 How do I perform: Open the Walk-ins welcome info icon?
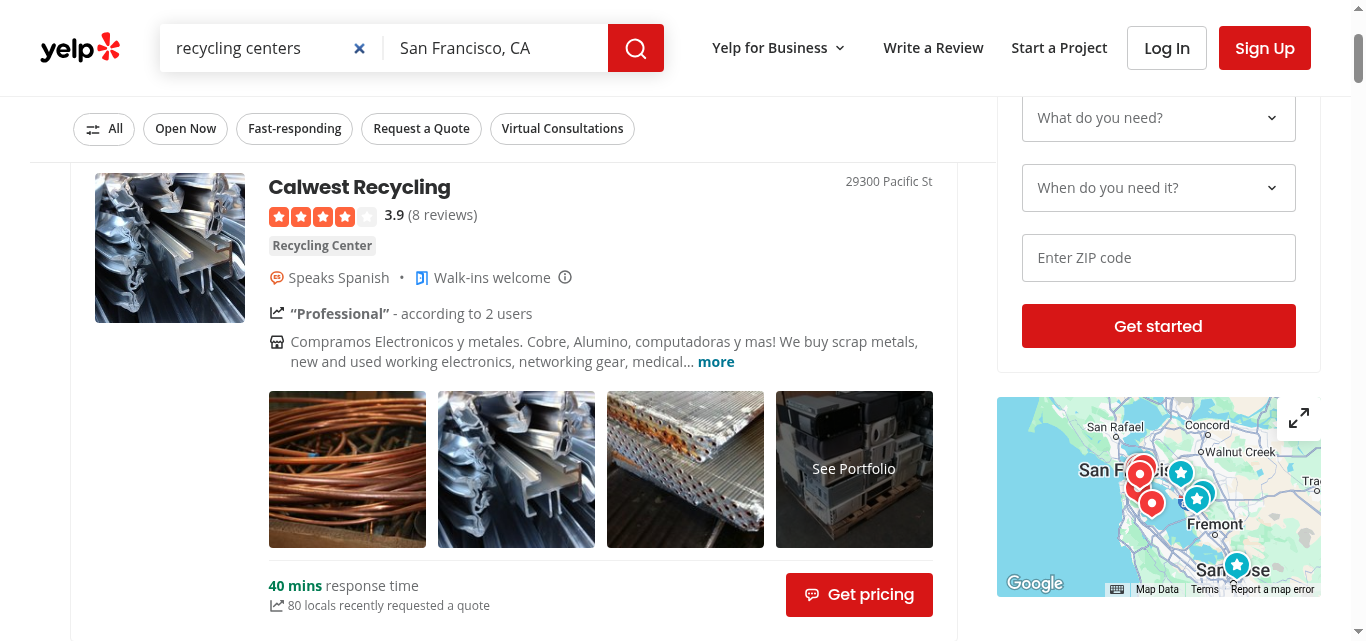click(565, 277)
